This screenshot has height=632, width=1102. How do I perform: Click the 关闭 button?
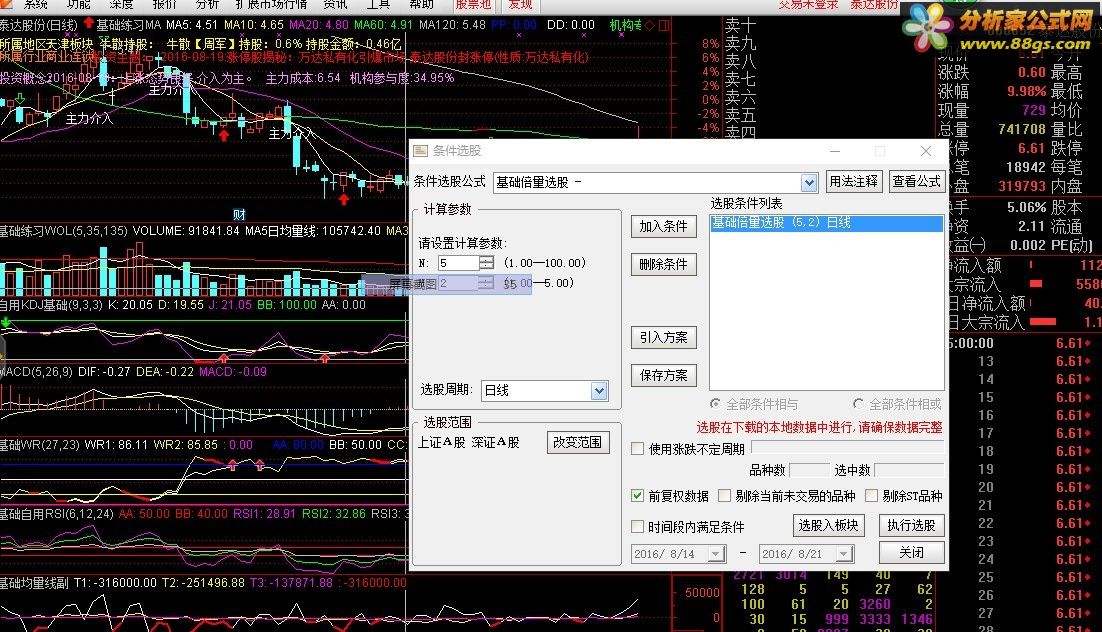(x=911, y=552)
